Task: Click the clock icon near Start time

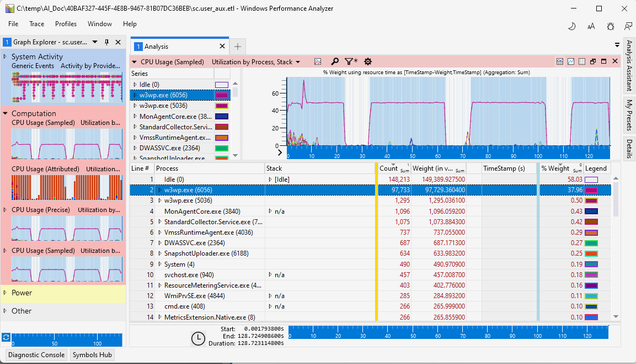Action: 198,338
